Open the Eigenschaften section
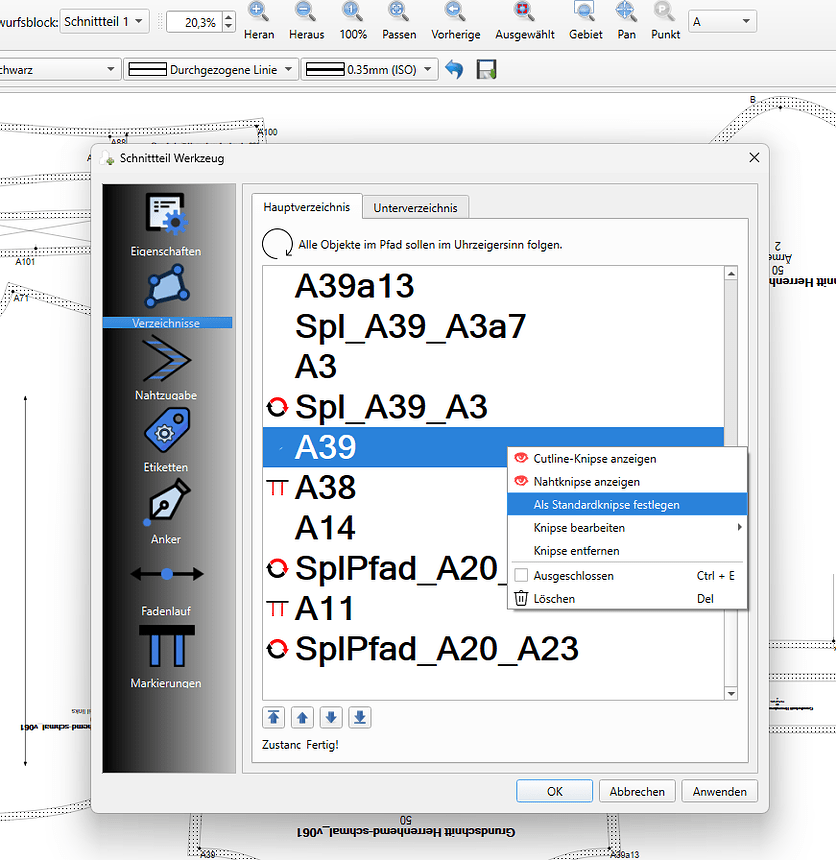836x860 pixels. [166, 225]
